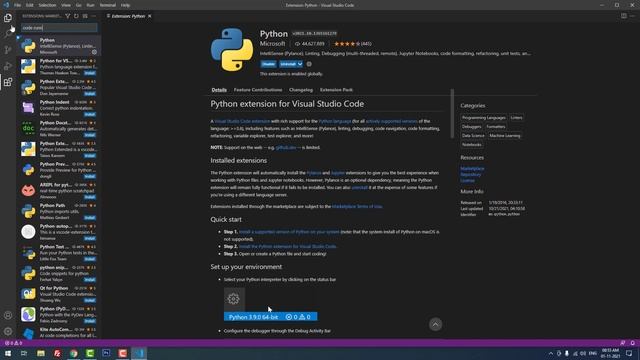Select the Python Docstring extension in list
The height and width of the screenshot is (360, 640).
(x=59, y=128)
